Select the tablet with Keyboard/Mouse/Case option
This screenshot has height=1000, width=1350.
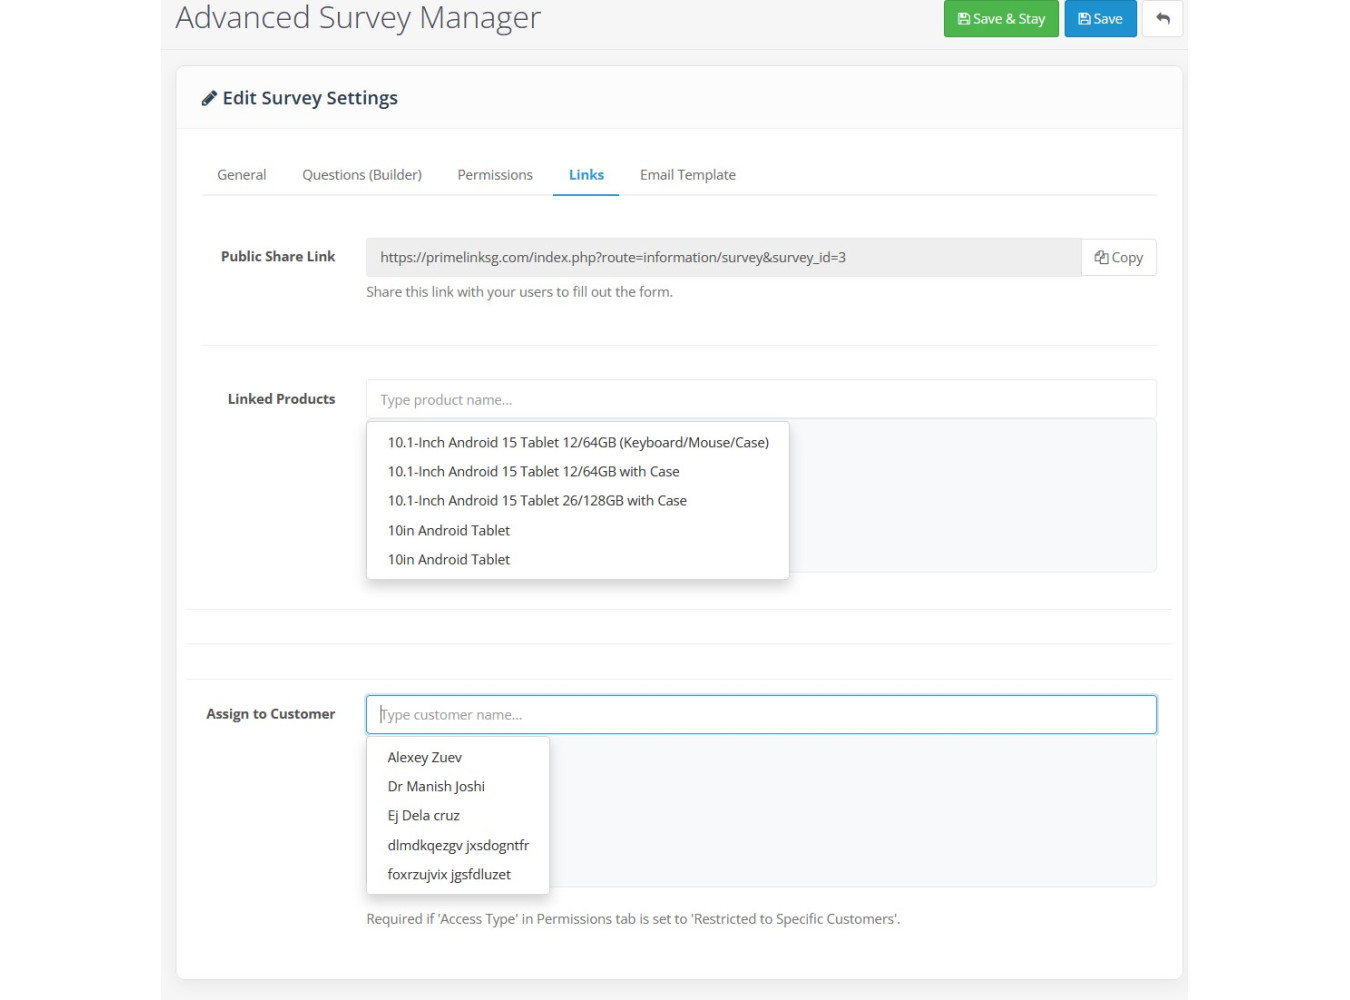[578, 443]
